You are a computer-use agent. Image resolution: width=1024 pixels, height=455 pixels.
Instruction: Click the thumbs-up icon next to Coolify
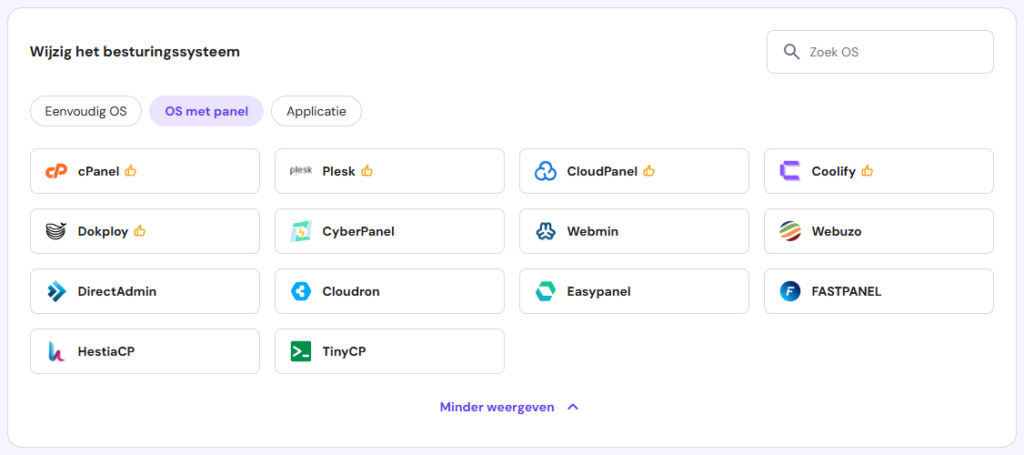pos(867,171)
